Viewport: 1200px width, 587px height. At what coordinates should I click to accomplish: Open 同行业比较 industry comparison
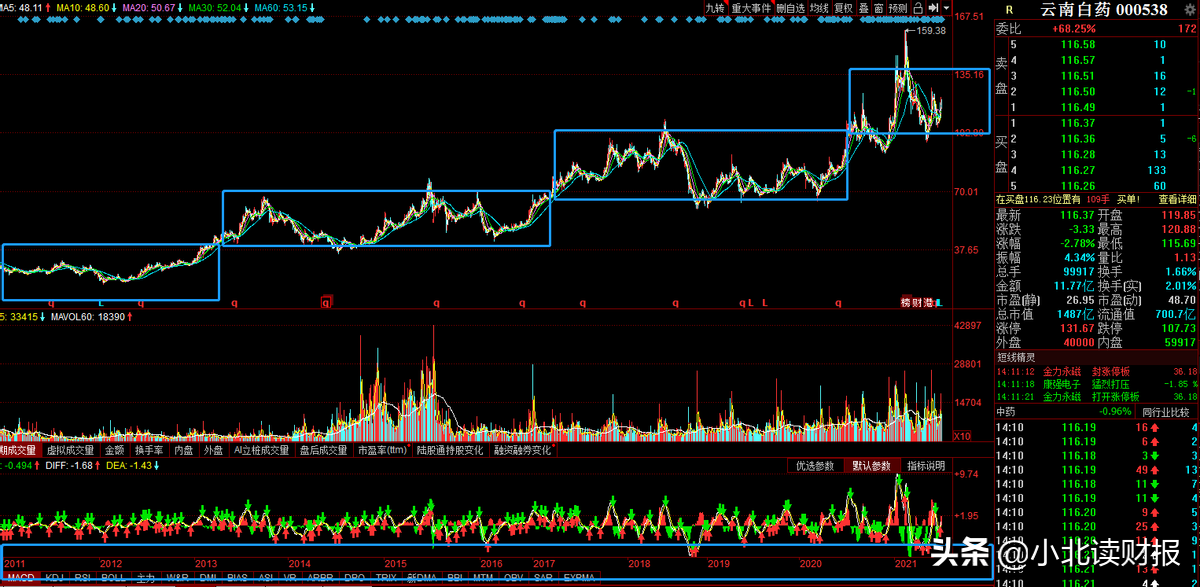[1167, 411]
